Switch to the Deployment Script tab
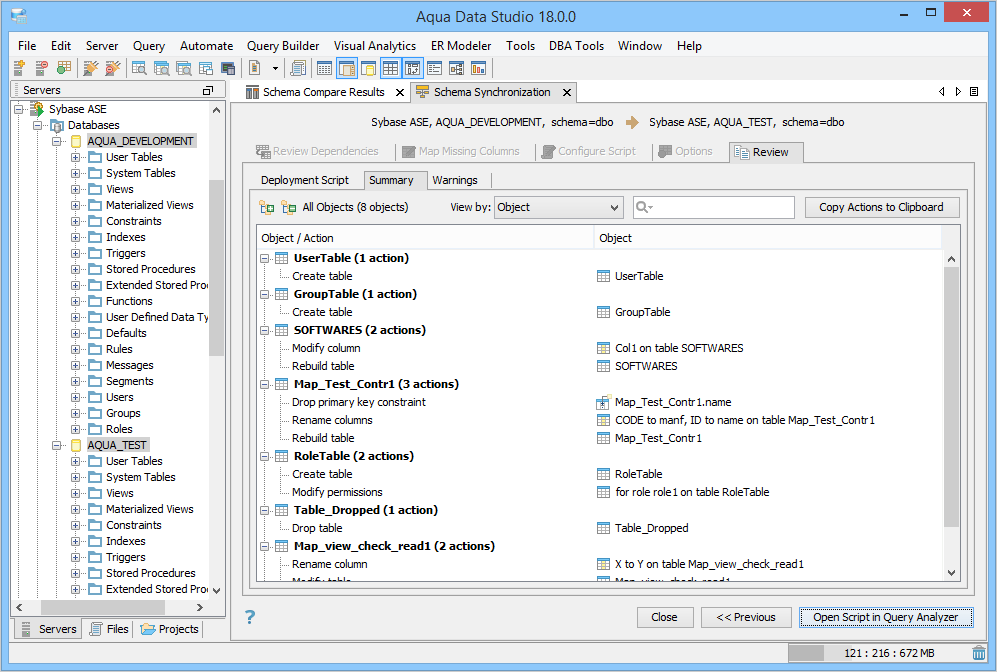Viewport: 997px width, 672px height. [x=305, y=180]
